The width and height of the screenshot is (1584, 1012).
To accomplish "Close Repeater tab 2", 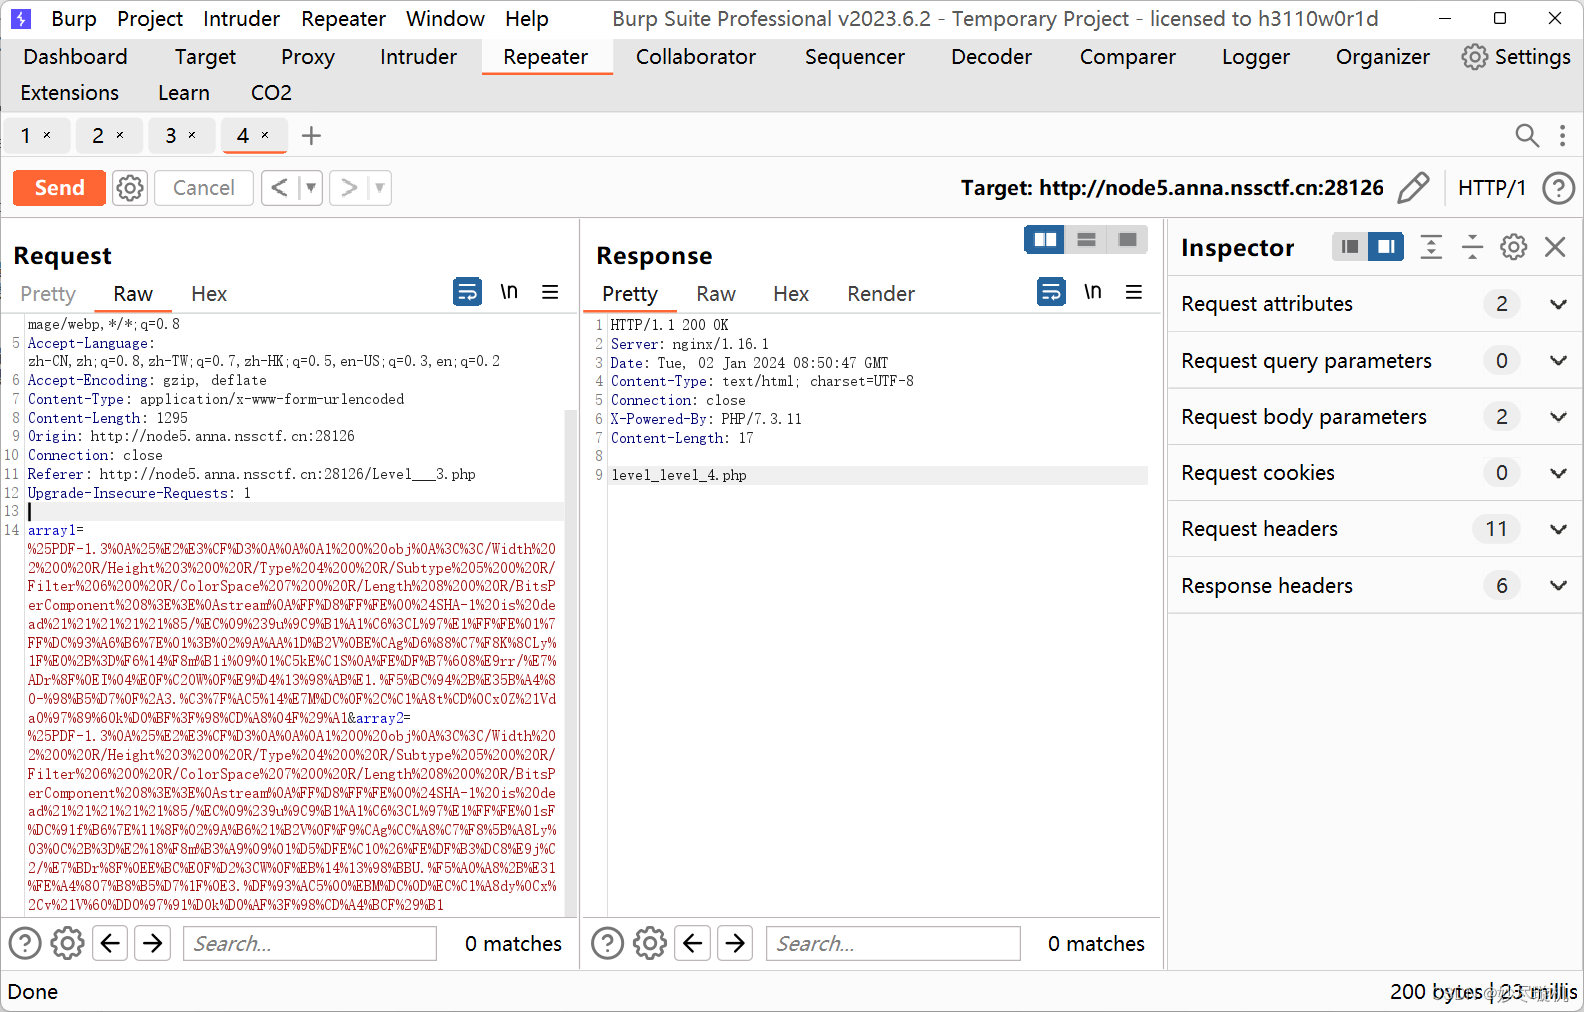I will click(120, 135).
